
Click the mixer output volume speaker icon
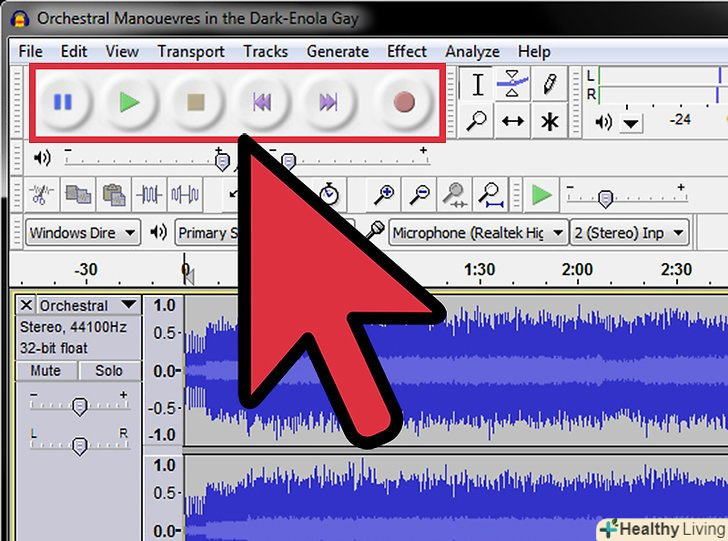[42, 158]
